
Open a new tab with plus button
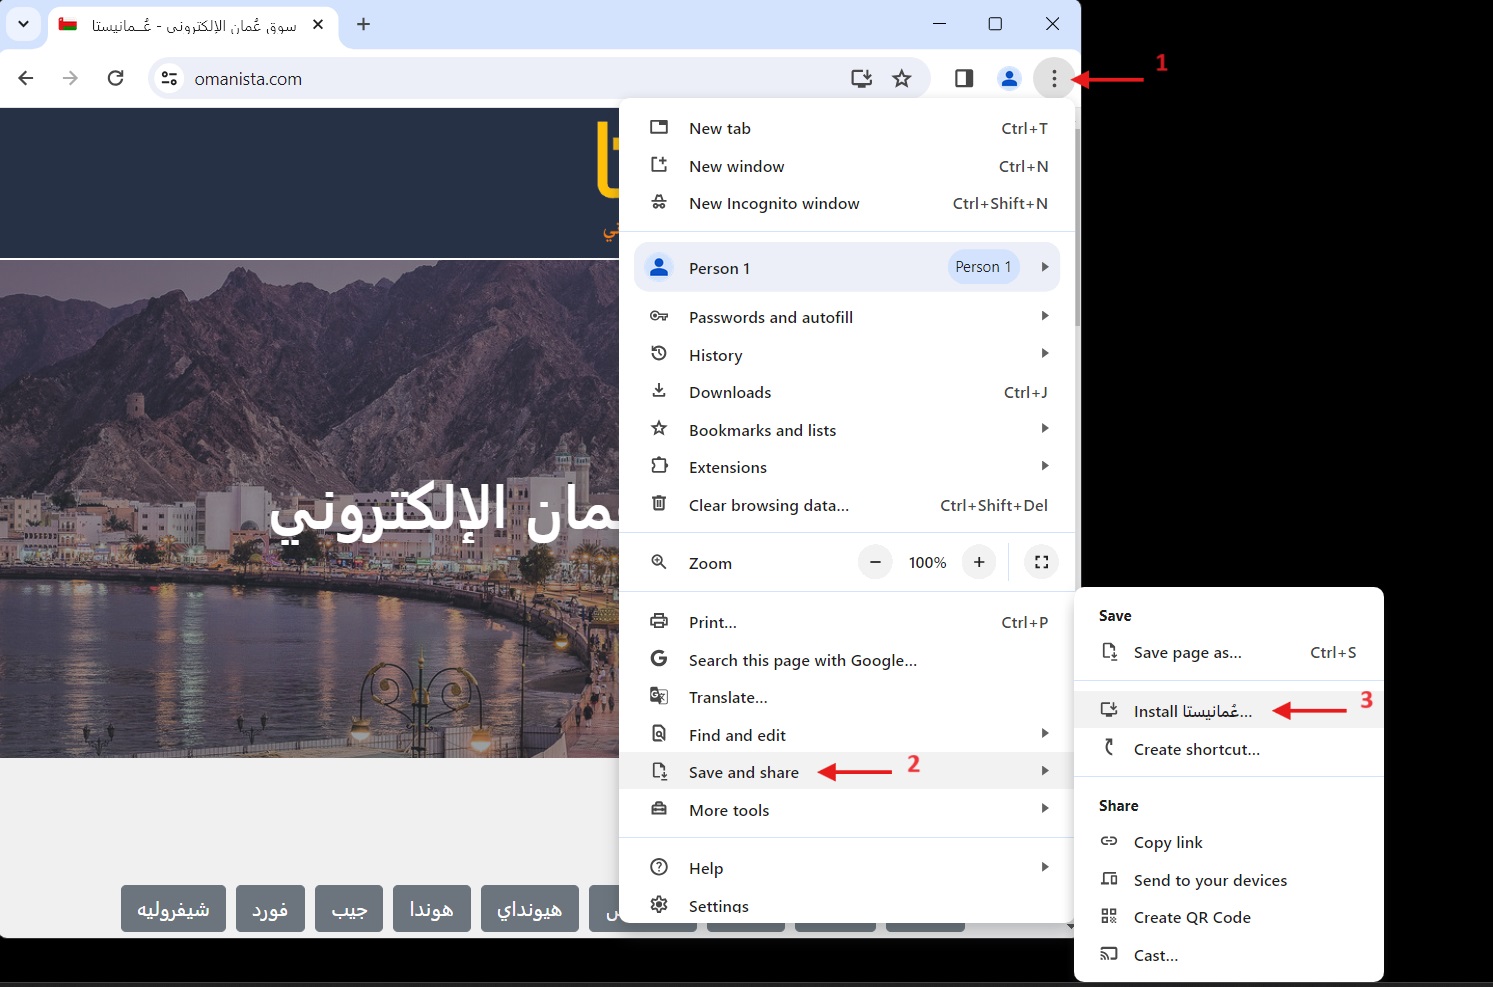364,24
